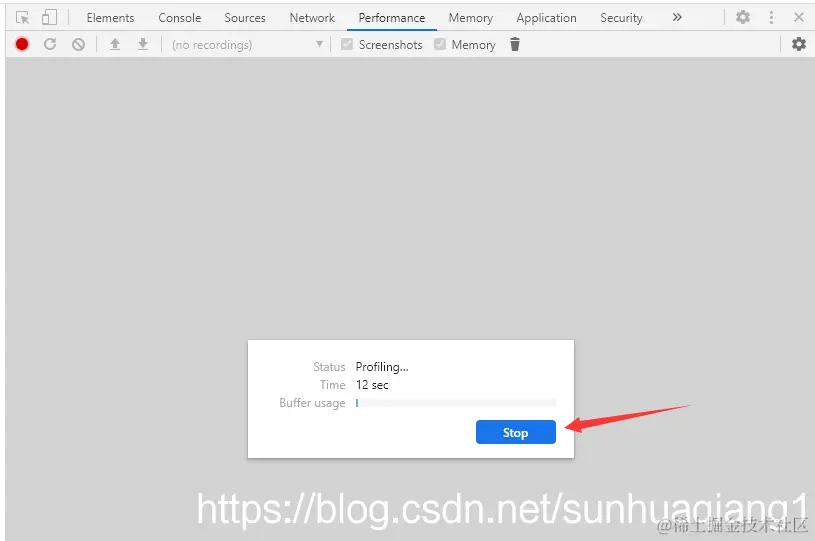Click the red record button
Viewport: 815px width, 541px height.
(x=22, y=44)
